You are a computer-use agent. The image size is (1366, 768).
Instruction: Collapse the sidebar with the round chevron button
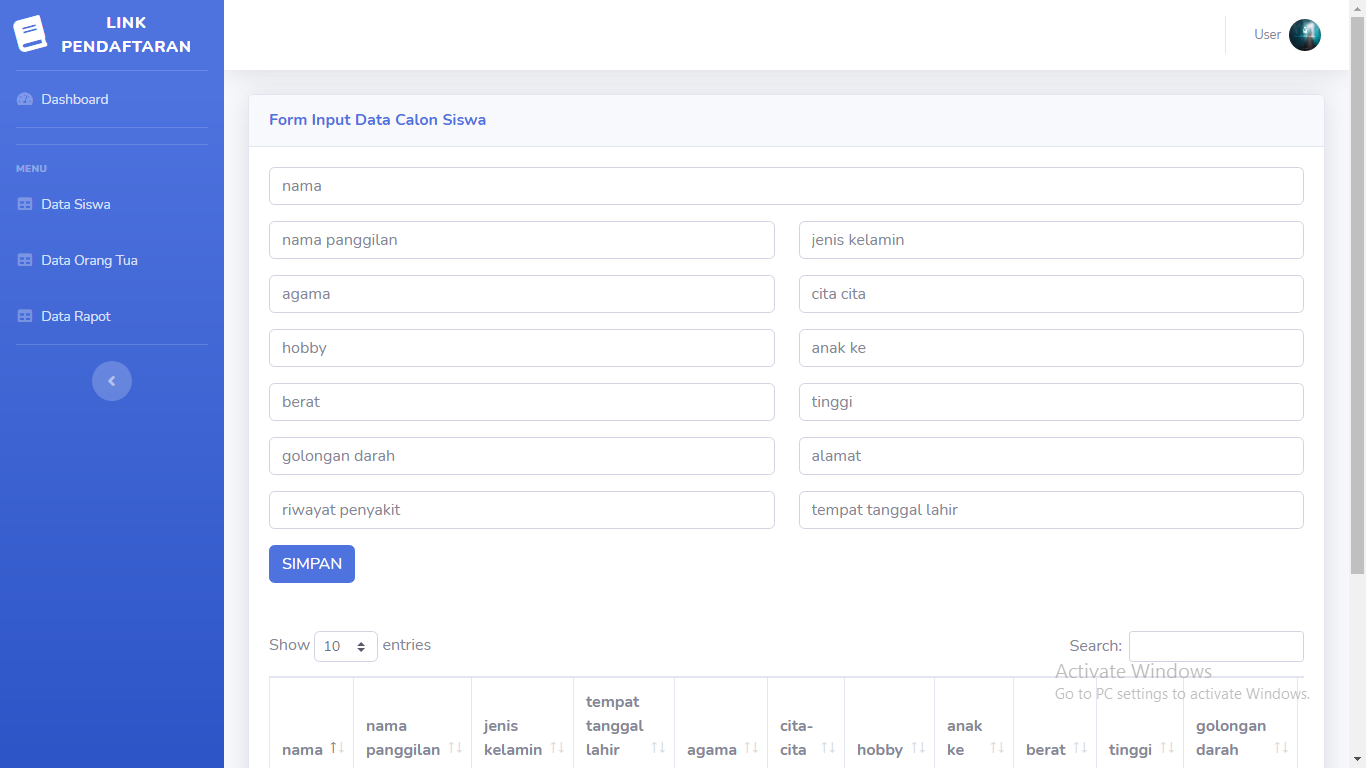(x=112, y=381)
